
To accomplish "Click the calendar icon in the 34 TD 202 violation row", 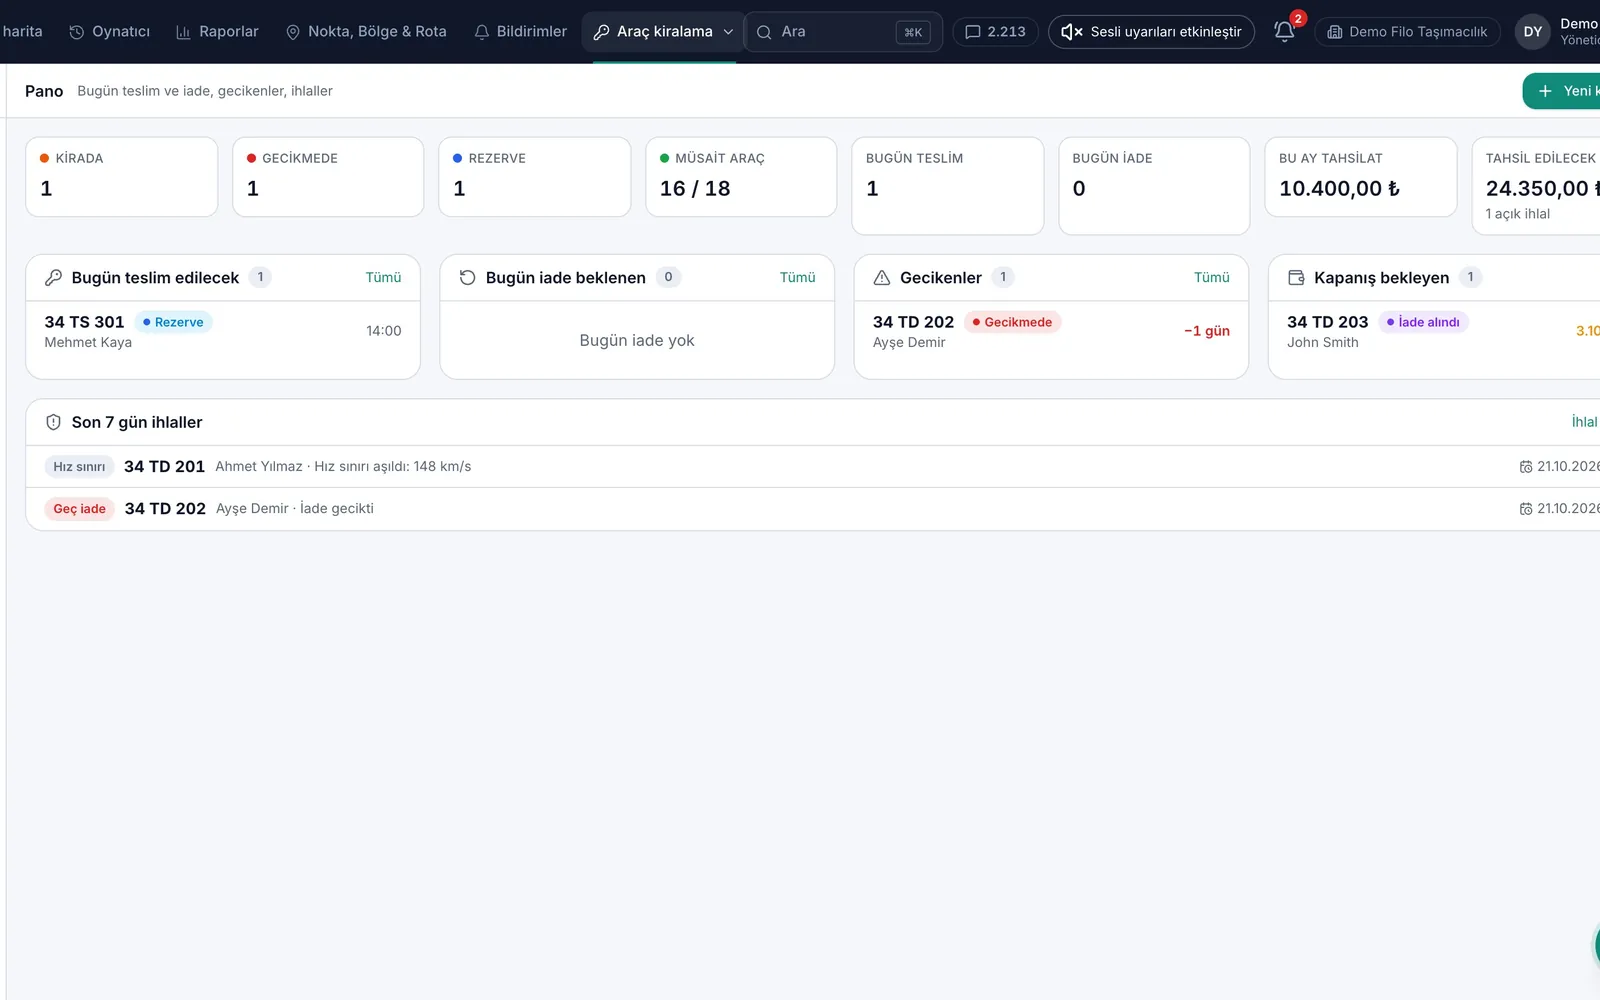I will [x=1526, y=509].
